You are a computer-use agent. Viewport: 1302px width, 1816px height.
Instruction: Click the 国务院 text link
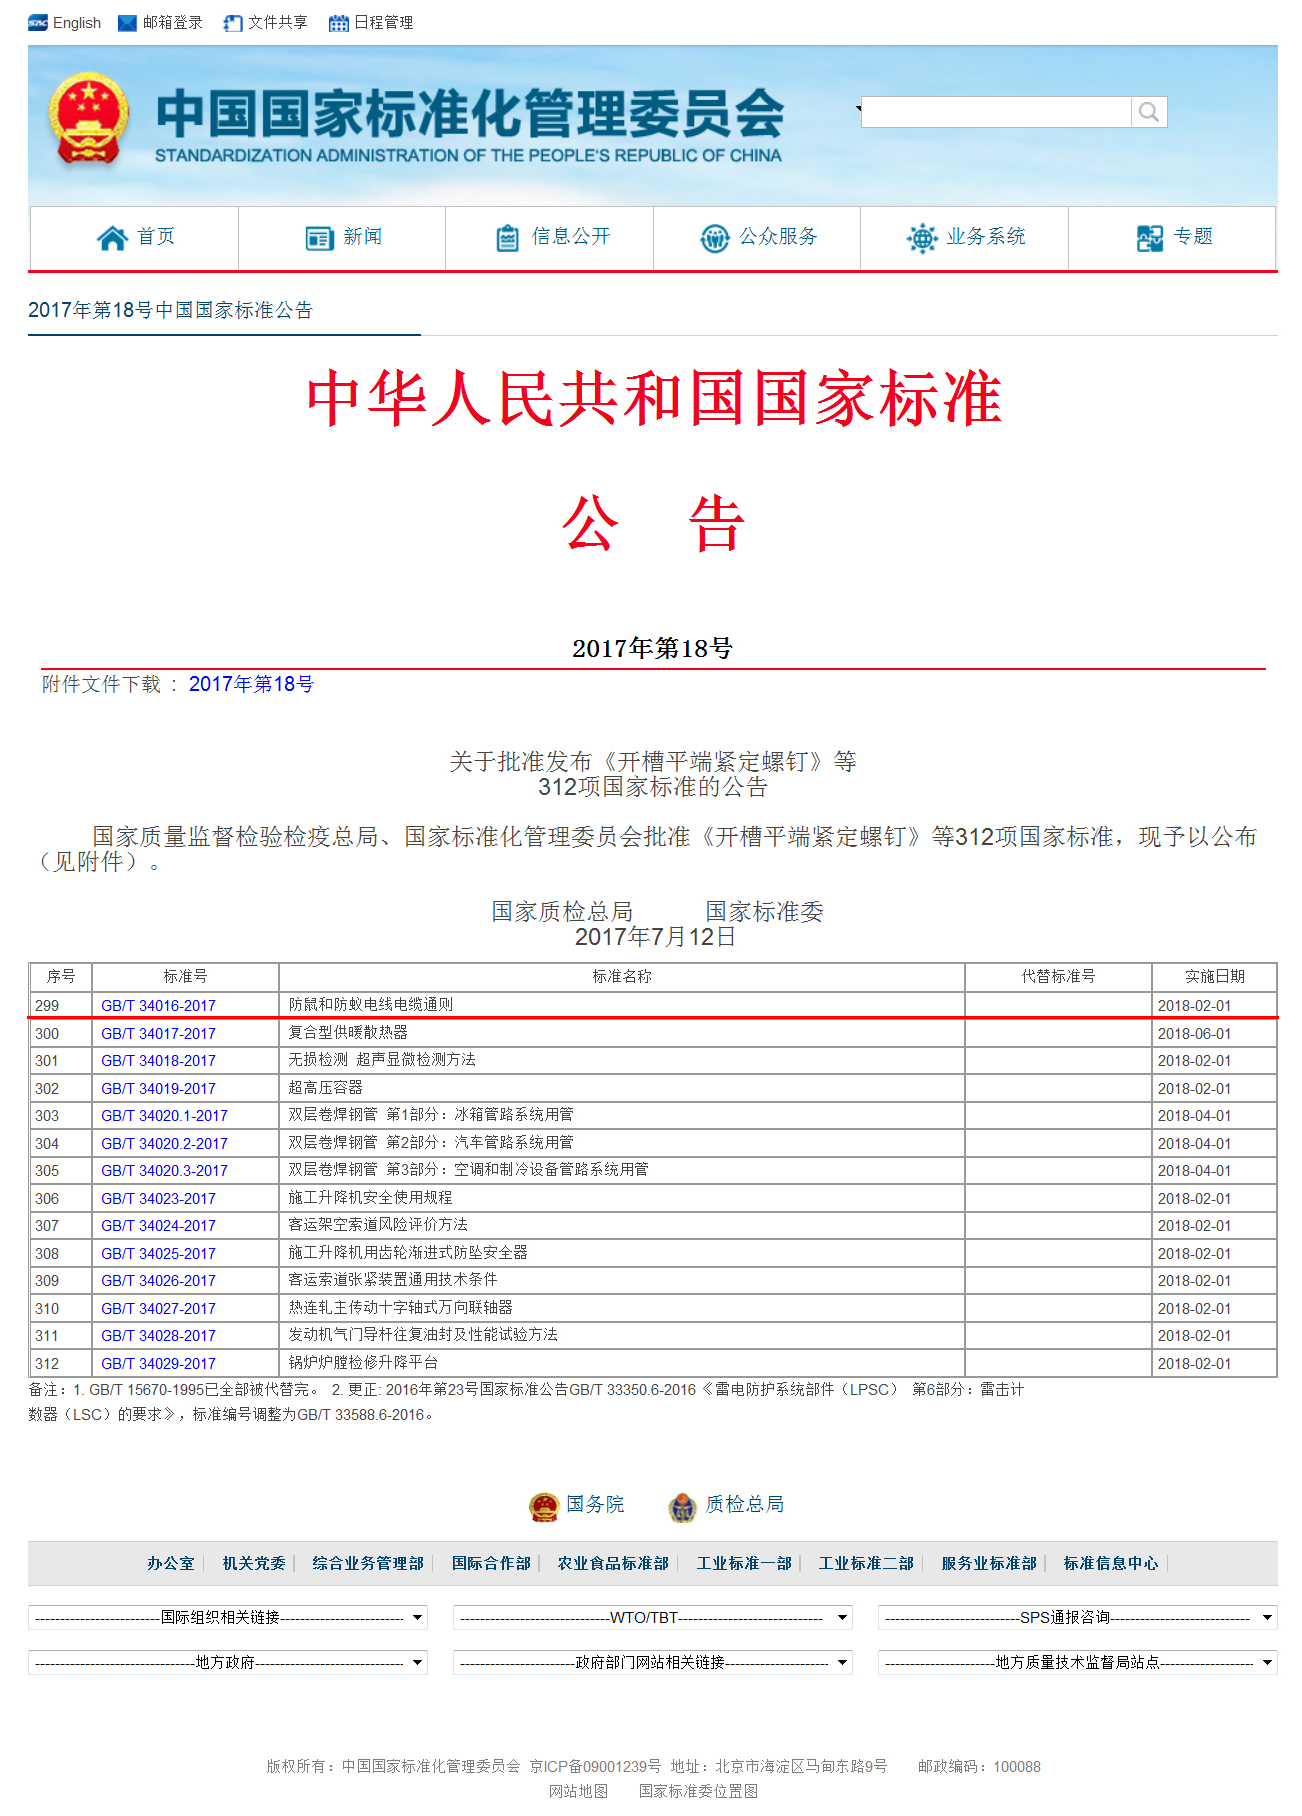tap(595, 1505)
